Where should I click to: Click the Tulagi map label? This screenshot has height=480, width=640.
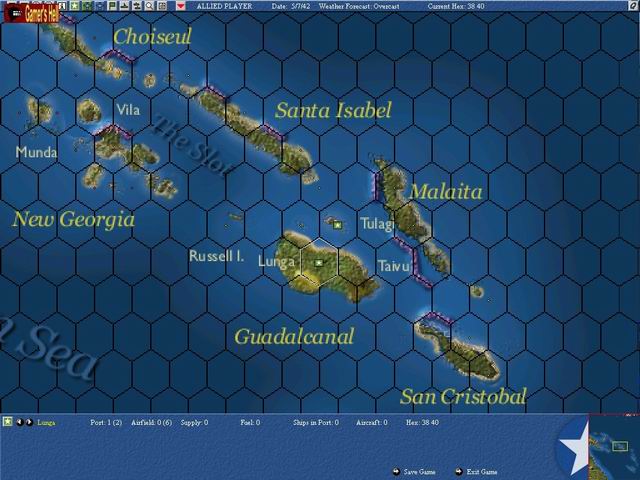(377, 224)
